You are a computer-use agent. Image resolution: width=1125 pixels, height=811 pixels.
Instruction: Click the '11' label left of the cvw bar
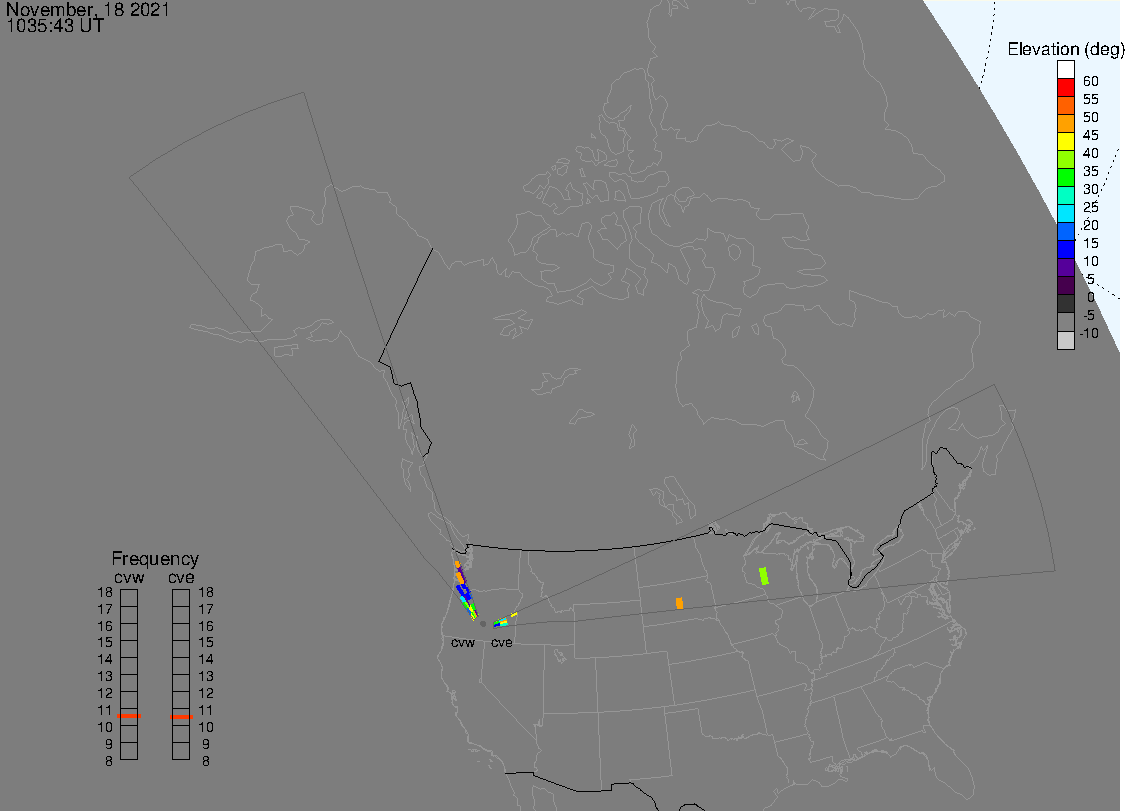(x=105, y=711)
